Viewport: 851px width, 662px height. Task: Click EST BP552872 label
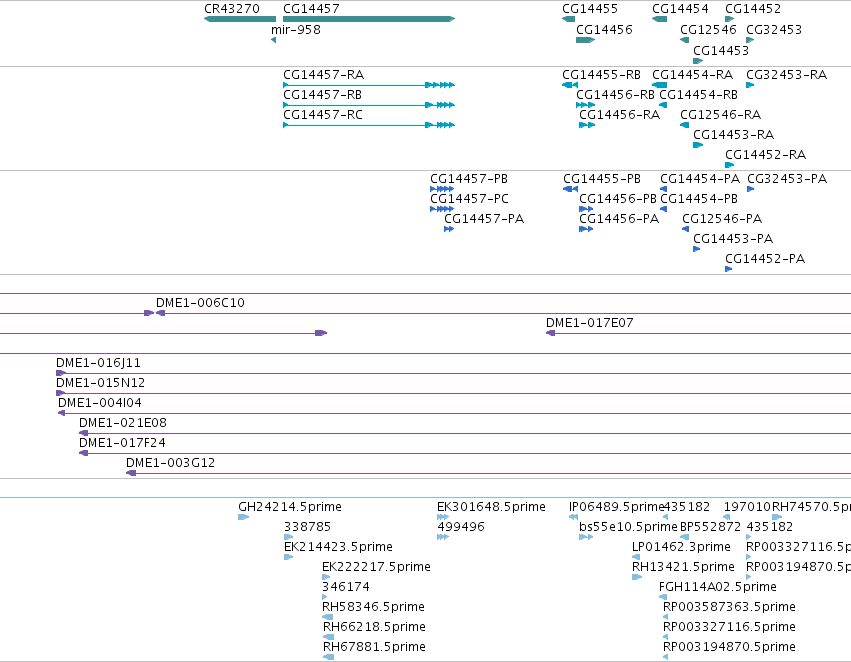point(710,527)
